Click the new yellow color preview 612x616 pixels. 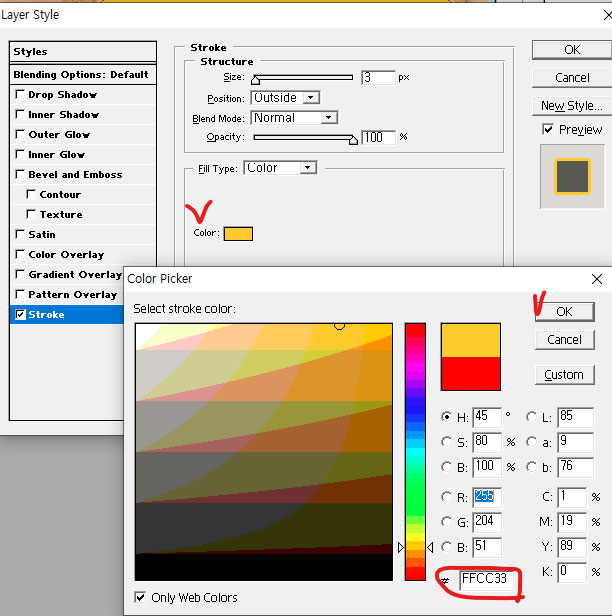pyautogui.click(x=471, y=340)
